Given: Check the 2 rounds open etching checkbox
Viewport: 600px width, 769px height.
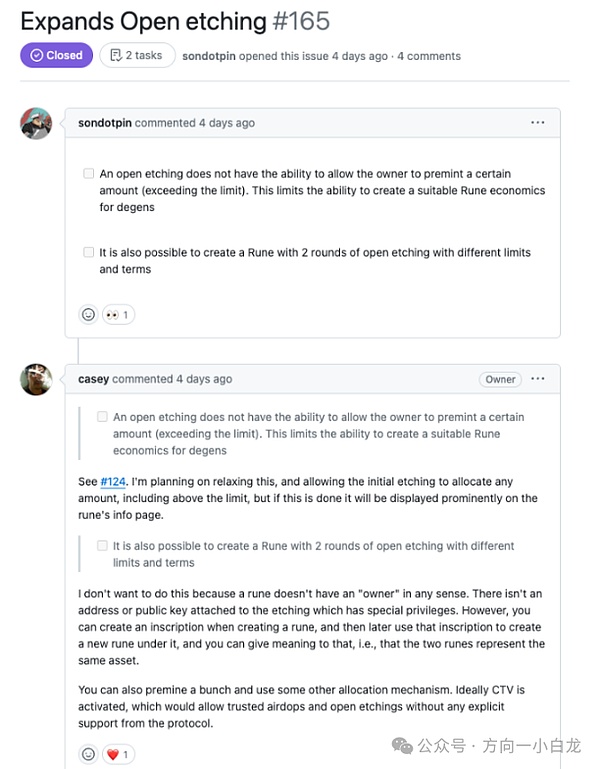Looking at the screenshot, I should click(x=88, y=252).
